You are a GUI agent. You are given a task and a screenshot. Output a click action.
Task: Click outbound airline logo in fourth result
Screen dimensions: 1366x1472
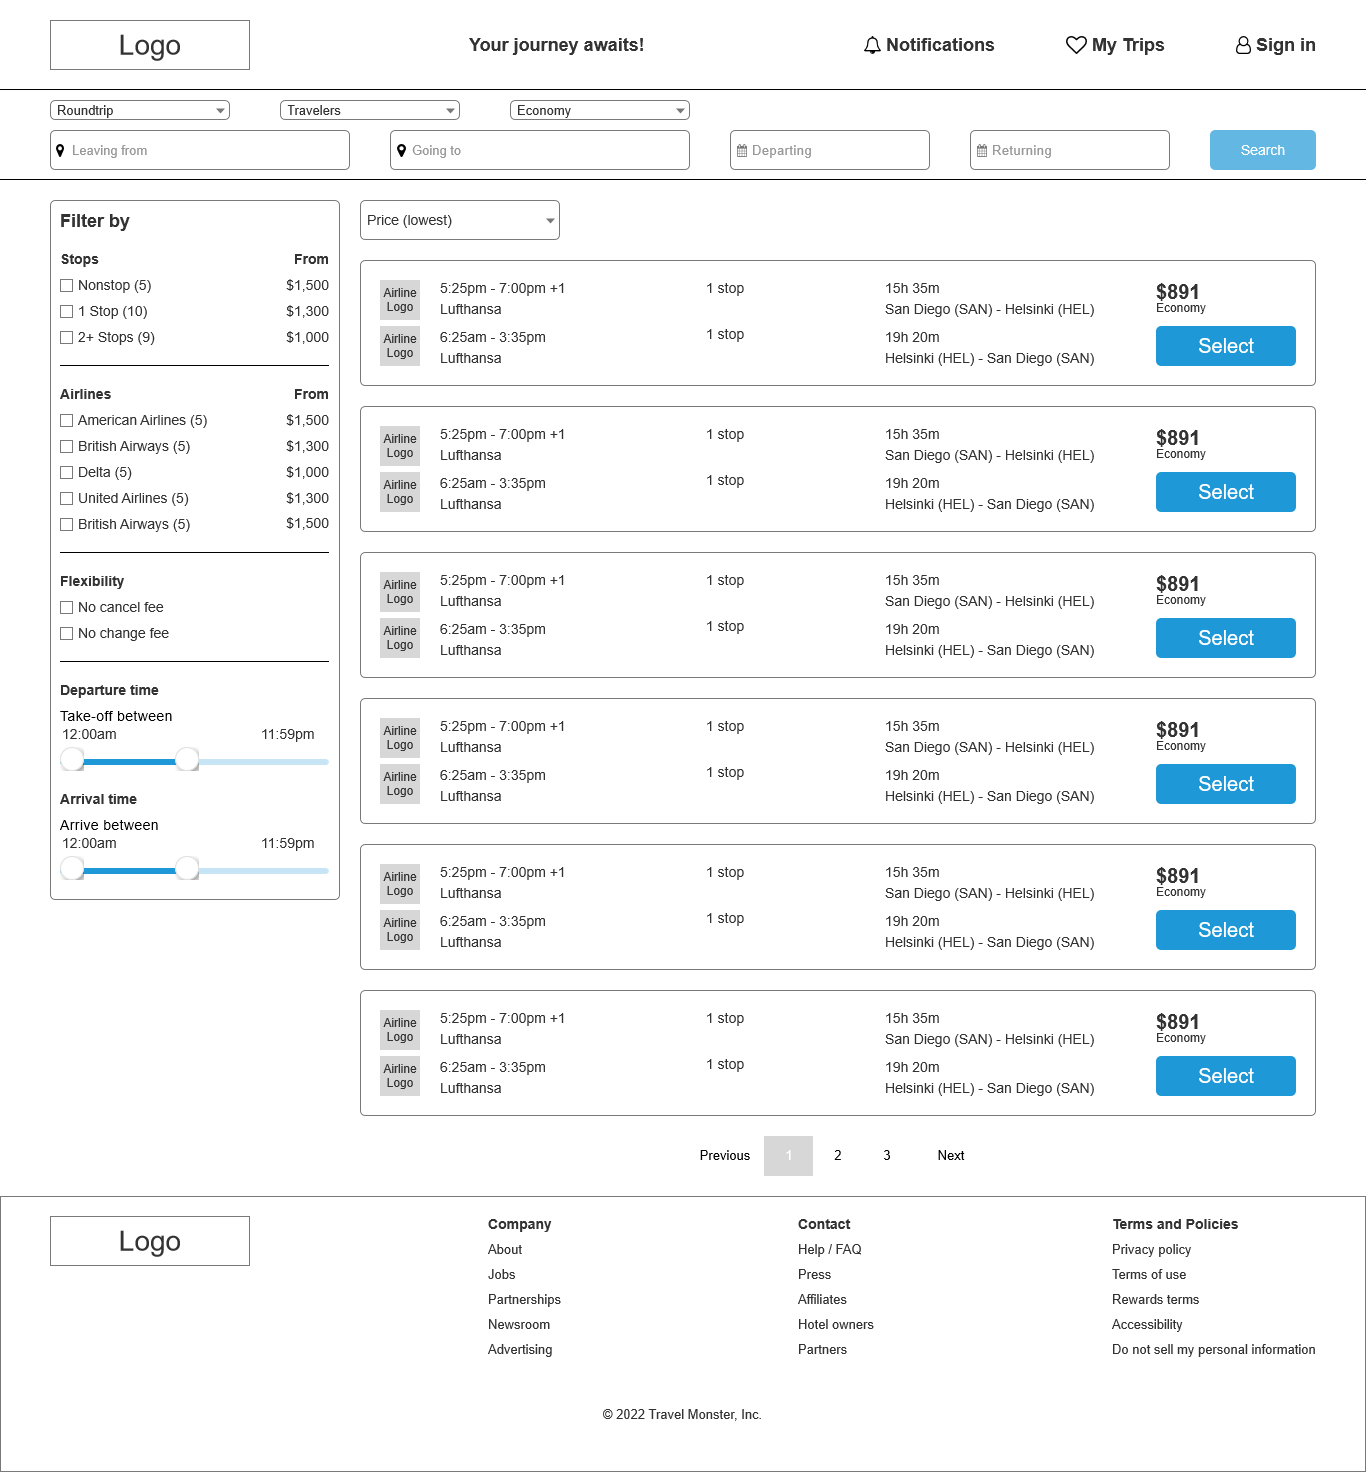tap(400, 738)
